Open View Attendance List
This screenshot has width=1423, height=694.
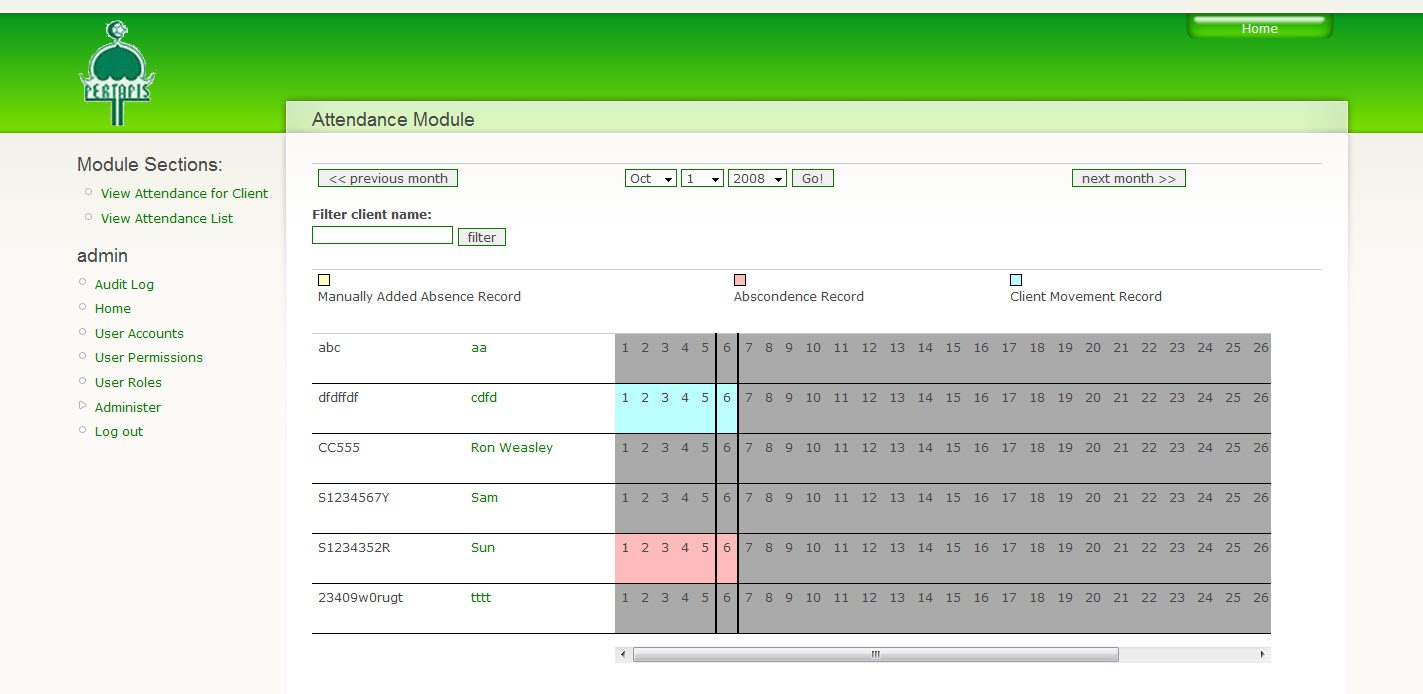[x=167, y=218]
